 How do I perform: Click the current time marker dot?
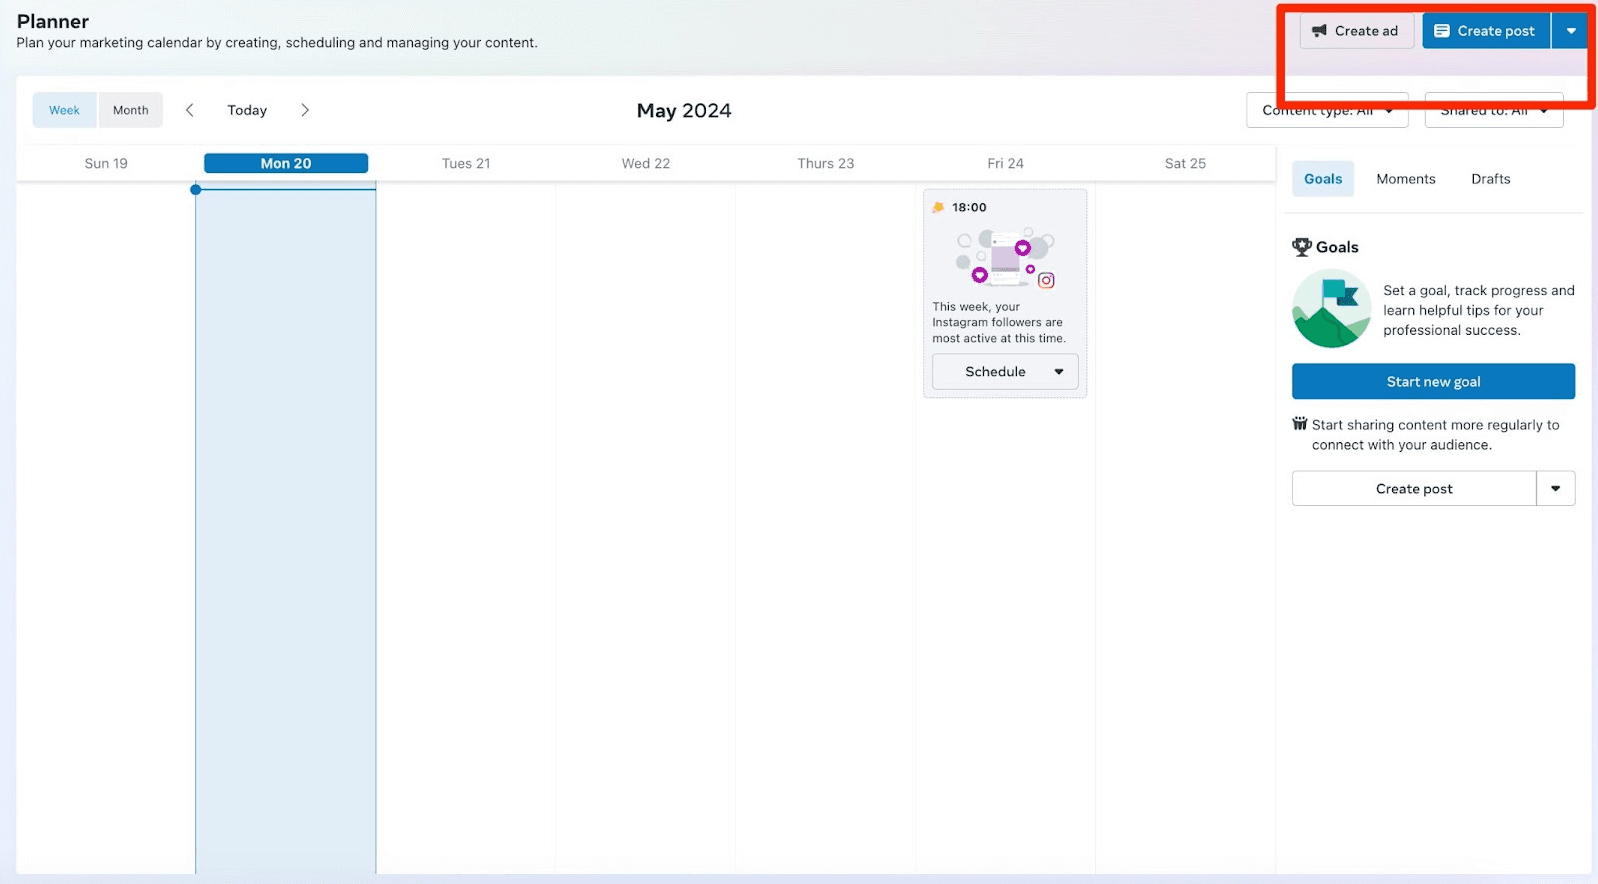coord(196,189)
